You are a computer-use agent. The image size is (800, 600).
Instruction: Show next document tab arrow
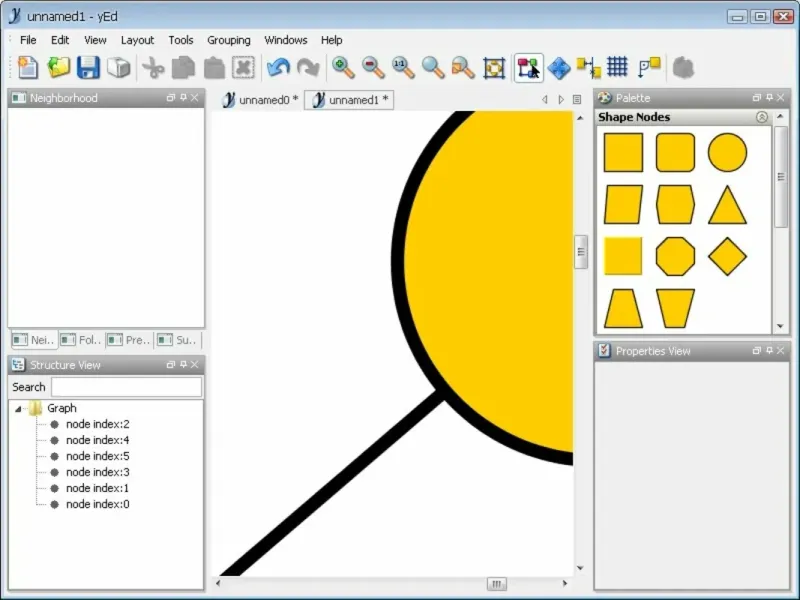(x=561, y=99)
